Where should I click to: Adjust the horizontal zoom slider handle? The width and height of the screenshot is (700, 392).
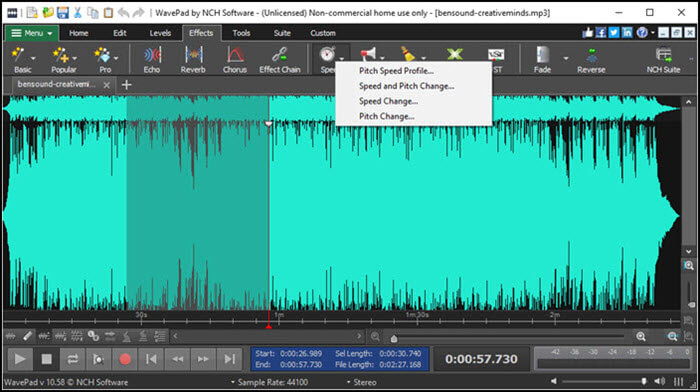tap(394, 338)
